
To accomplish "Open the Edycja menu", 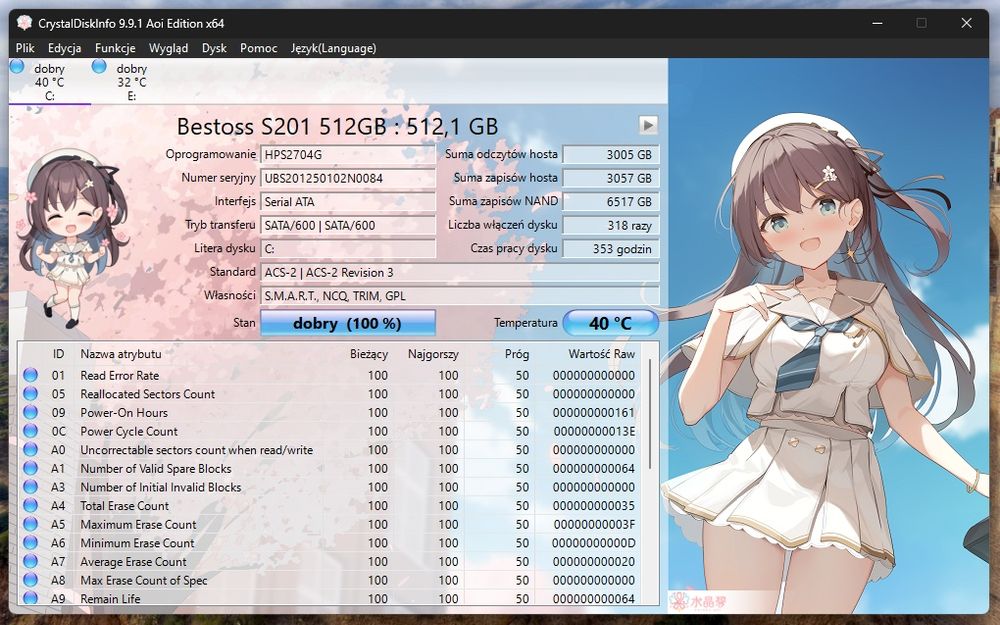I will pos(64,48).
